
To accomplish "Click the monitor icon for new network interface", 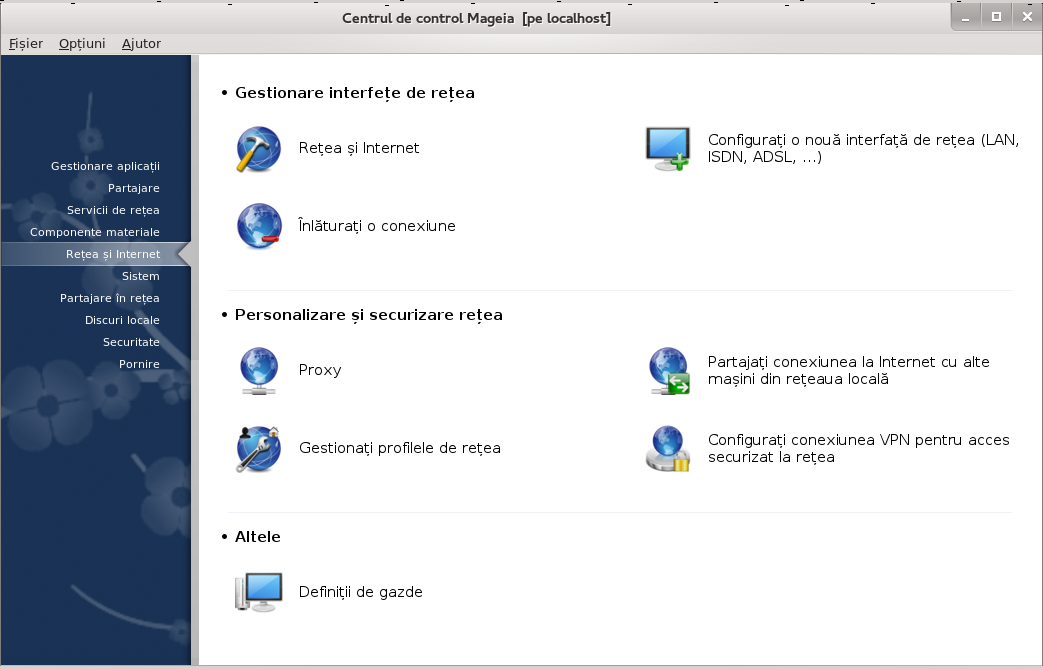I will coord(668,149).
